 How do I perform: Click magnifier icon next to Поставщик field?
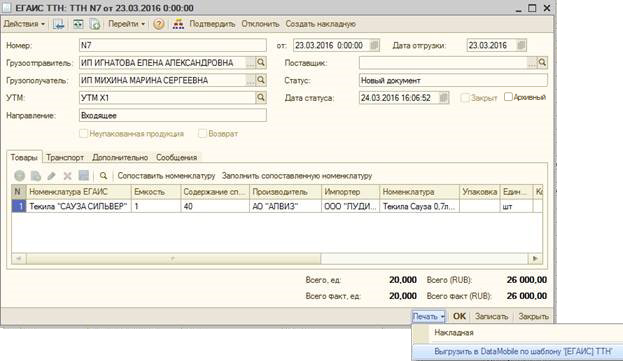pos(542,63)
